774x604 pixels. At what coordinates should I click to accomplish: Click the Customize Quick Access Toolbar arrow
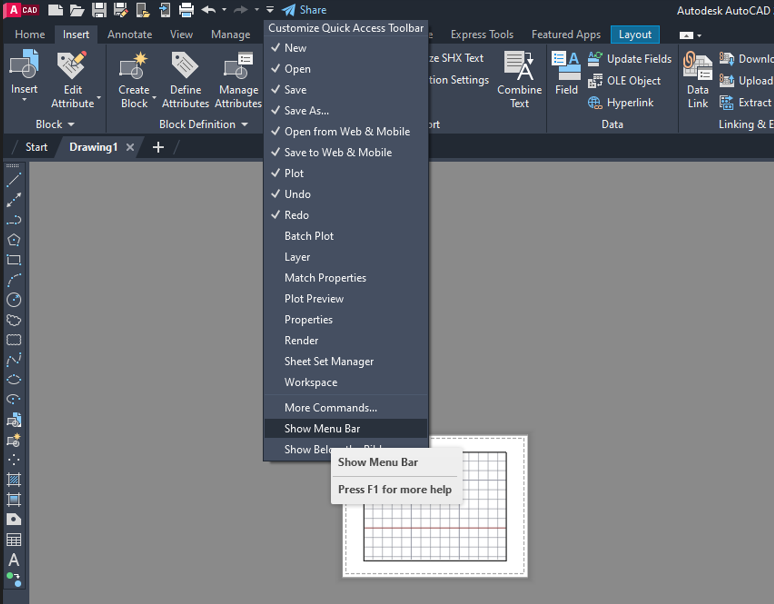(x=270, y=9)
